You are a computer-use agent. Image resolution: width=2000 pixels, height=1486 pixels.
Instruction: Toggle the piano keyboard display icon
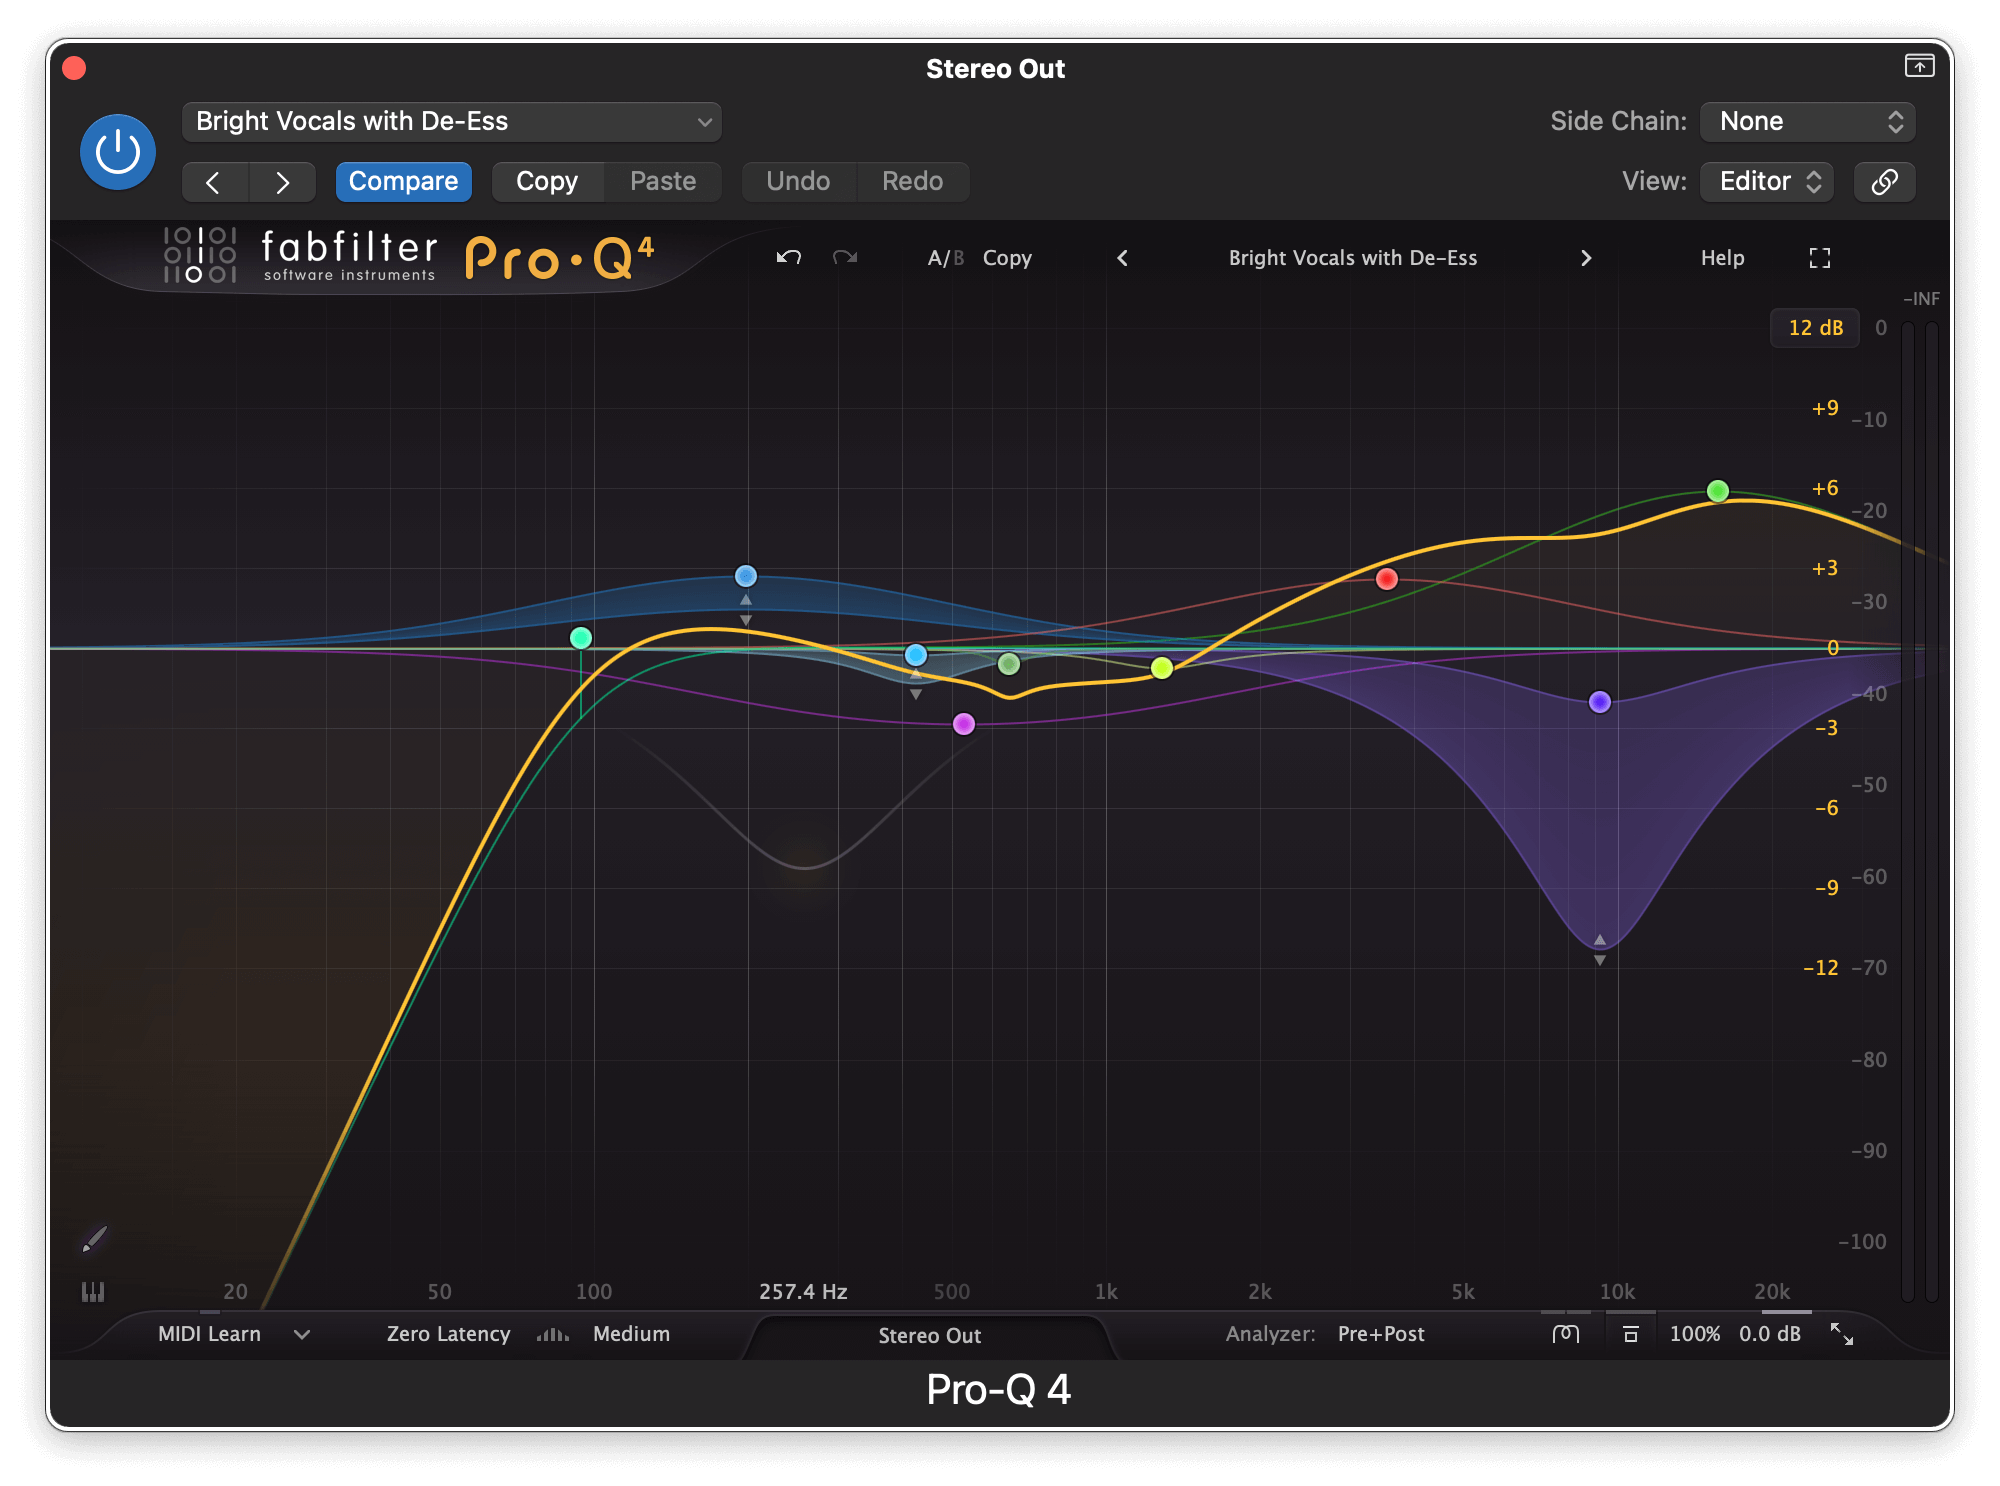click(x=93, y=1292)
